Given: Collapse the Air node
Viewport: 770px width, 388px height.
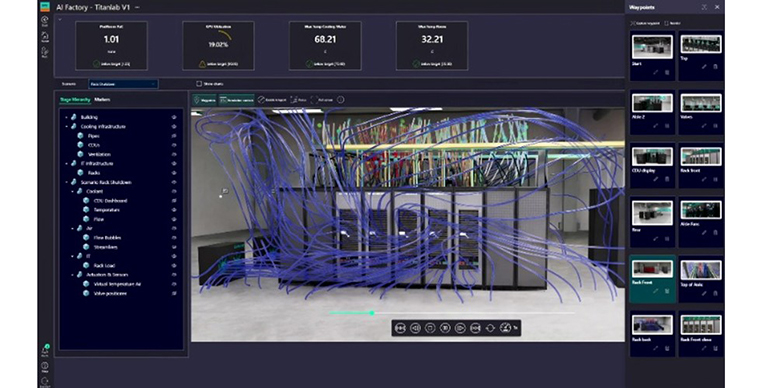Looking at the screenshot, I should pyautogui.click(x=73, y=228).
